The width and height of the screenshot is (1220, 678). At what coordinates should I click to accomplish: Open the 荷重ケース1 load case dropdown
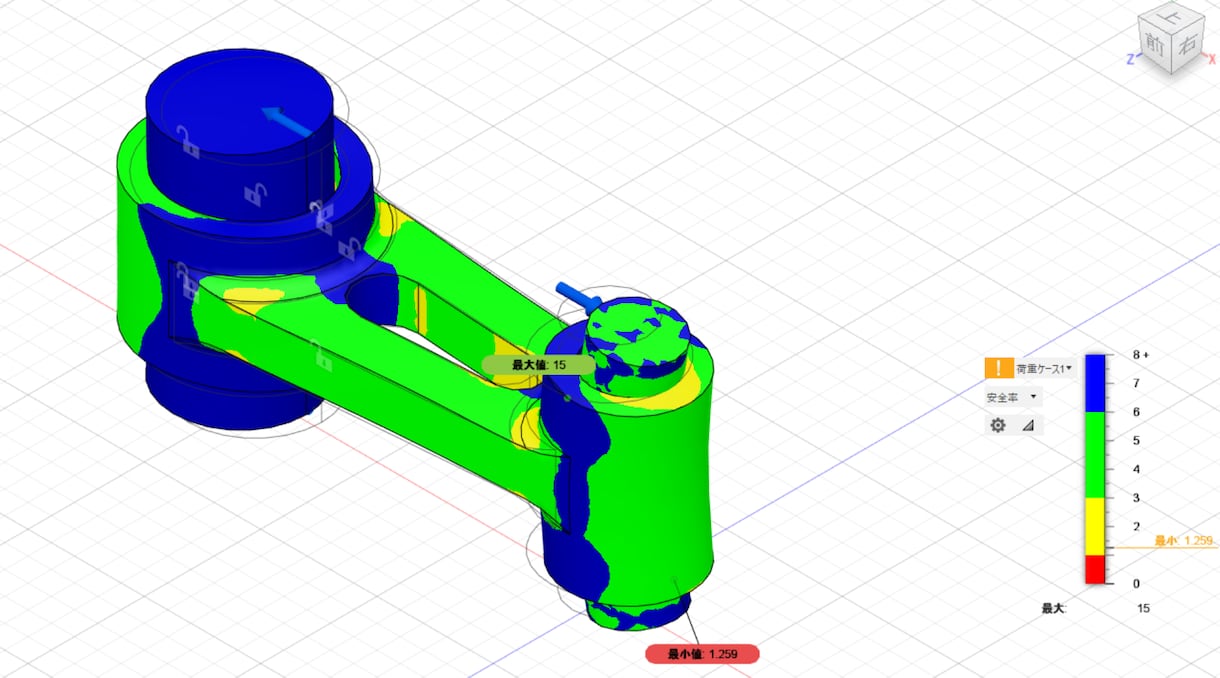point(1044,368)
